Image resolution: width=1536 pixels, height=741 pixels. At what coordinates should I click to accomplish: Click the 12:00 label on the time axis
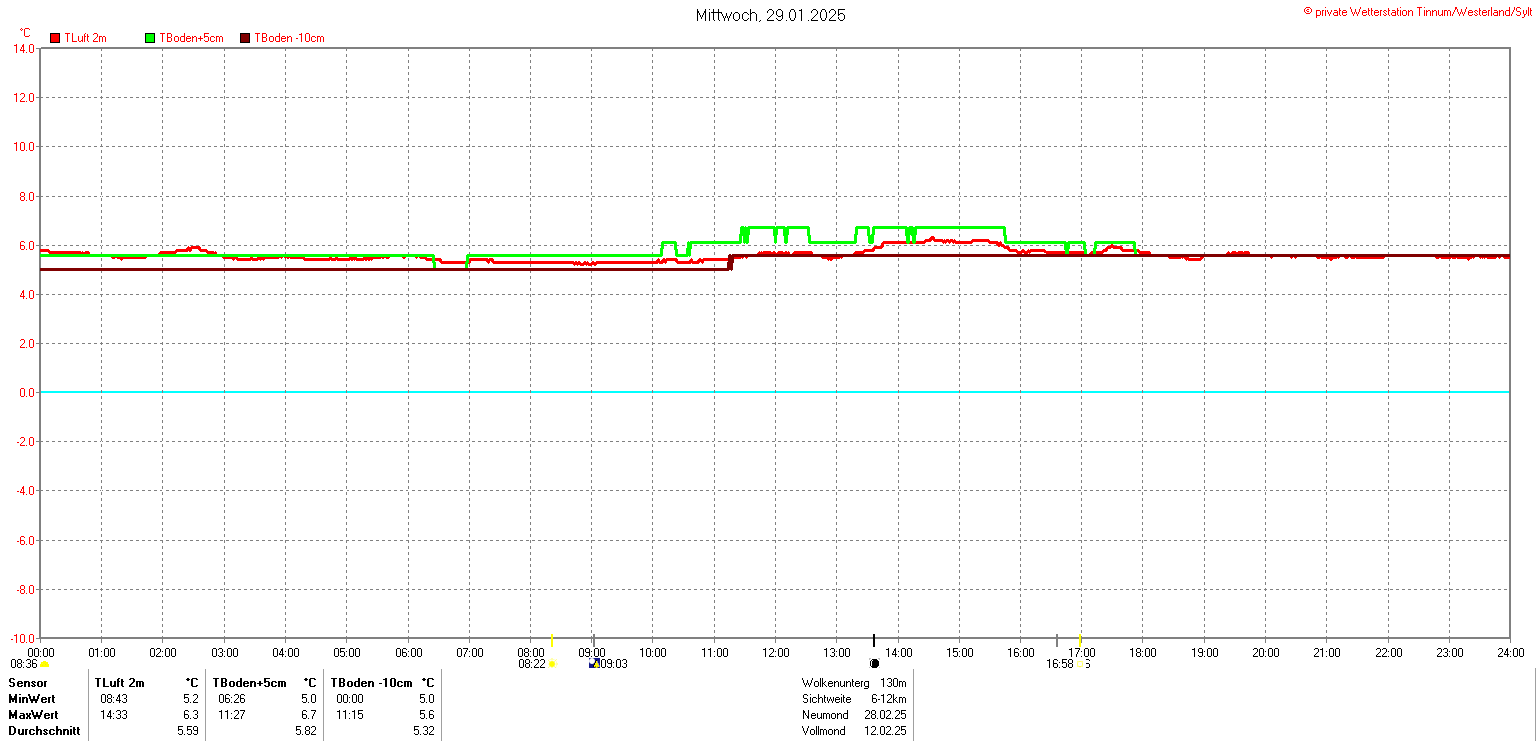click(x=776, y=653)
